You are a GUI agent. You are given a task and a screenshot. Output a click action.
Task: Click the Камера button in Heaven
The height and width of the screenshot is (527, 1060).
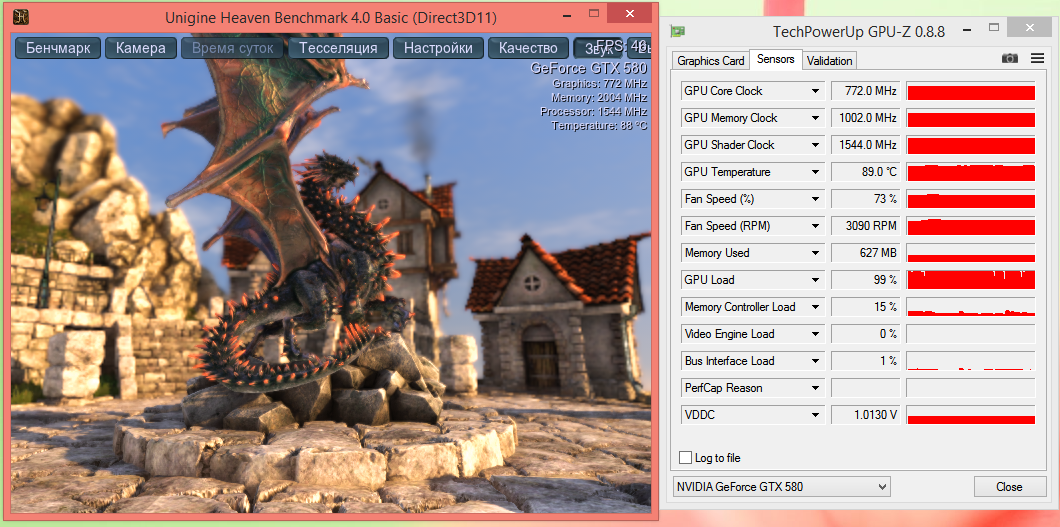[141, 48]
